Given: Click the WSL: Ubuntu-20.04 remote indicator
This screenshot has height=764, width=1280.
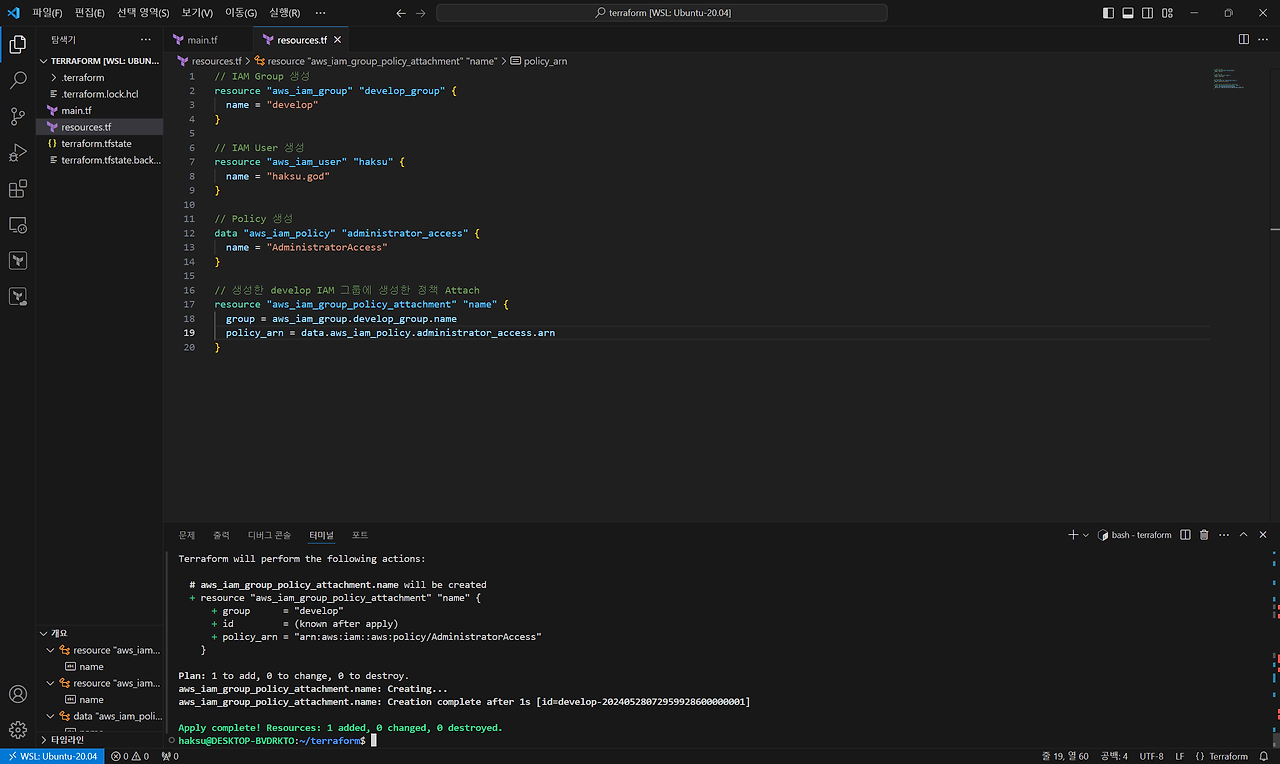Looking at the screenshot, I should (x=51, y=756).
